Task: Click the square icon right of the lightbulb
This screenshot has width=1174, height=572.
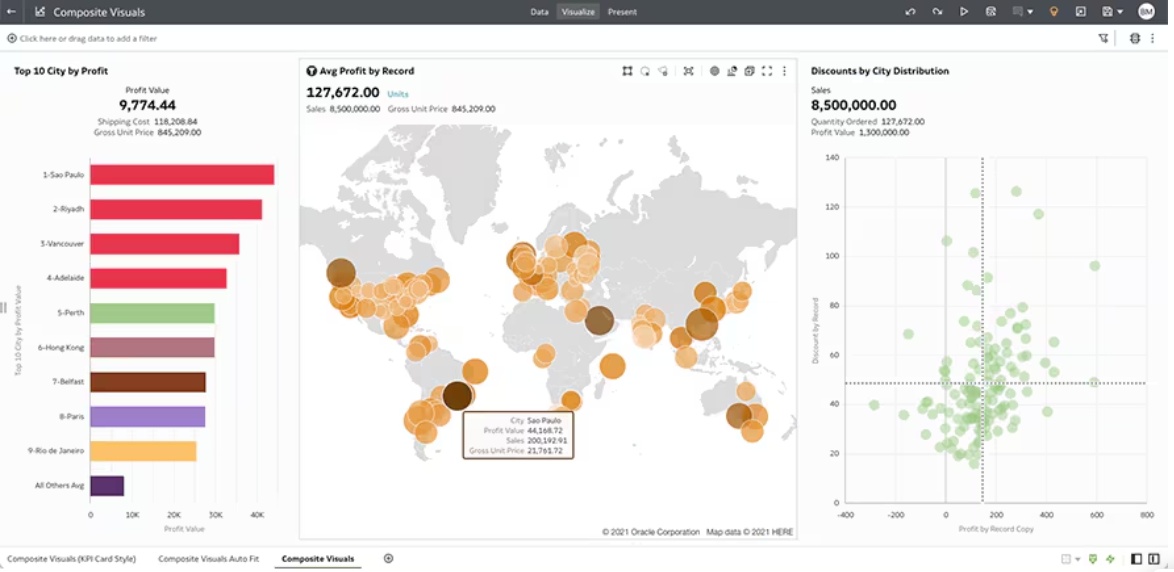Action: point(1080,12)
